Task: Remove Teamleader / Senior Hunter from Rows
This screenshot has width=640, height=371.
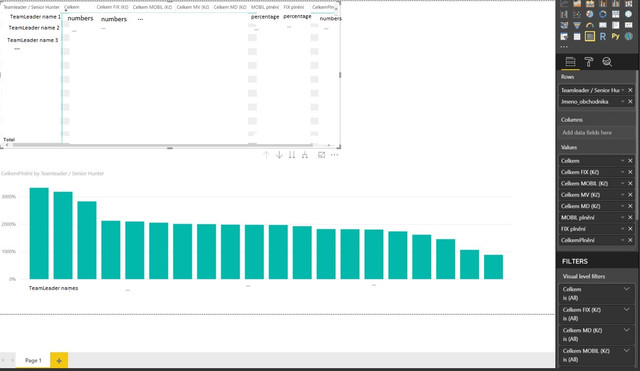Action: [x=630, y=90]
